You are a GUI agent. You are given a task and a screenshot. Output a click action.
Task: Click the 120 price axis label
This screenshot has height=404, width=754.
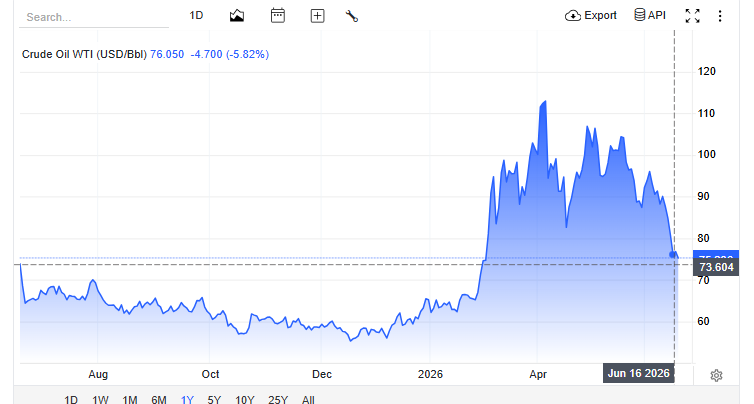[706, 72]
